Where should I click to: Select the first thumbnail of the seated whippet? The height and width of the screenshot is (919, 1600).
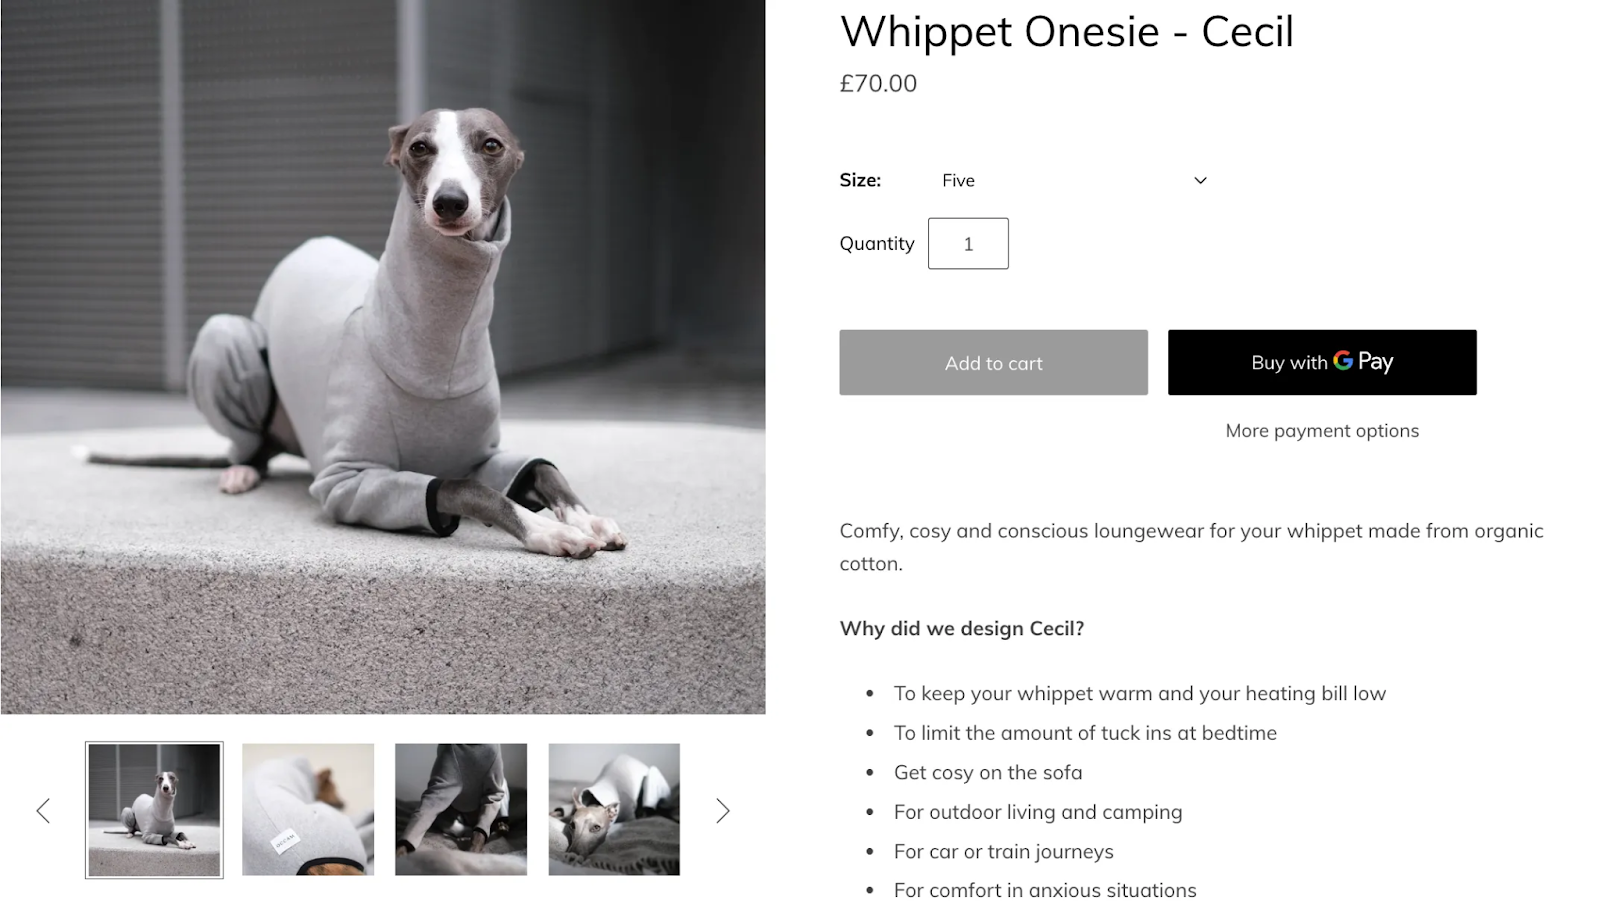tap(154, 810)
